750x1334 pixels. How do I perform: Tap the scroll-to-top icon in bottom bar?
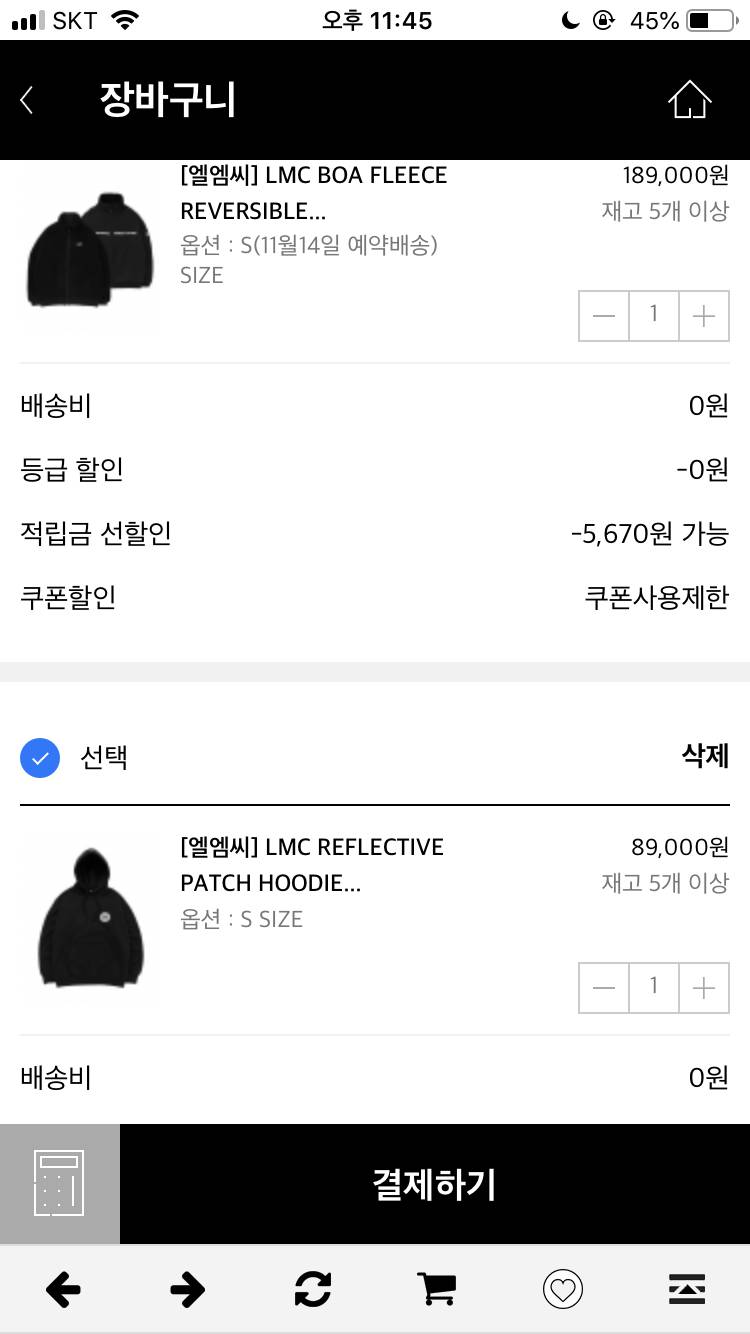pos(687,1290)
